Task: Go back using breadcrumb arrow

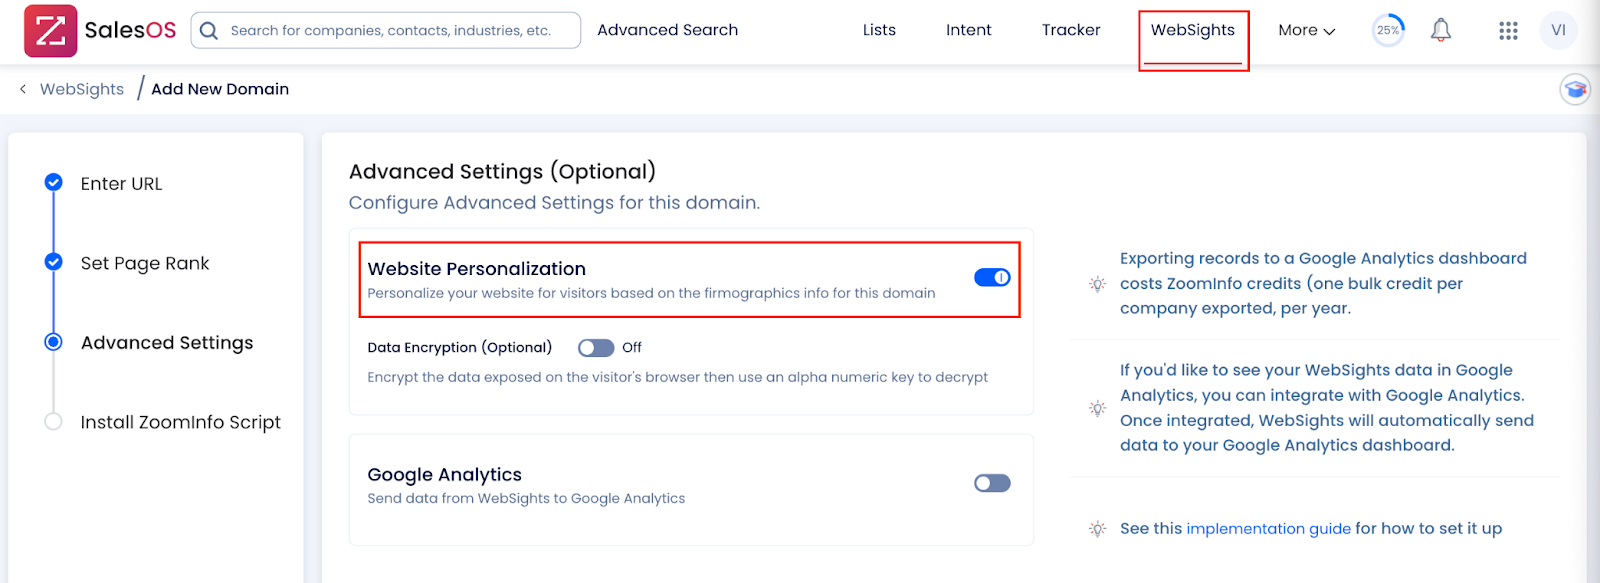Action: [x=23, y=89]
